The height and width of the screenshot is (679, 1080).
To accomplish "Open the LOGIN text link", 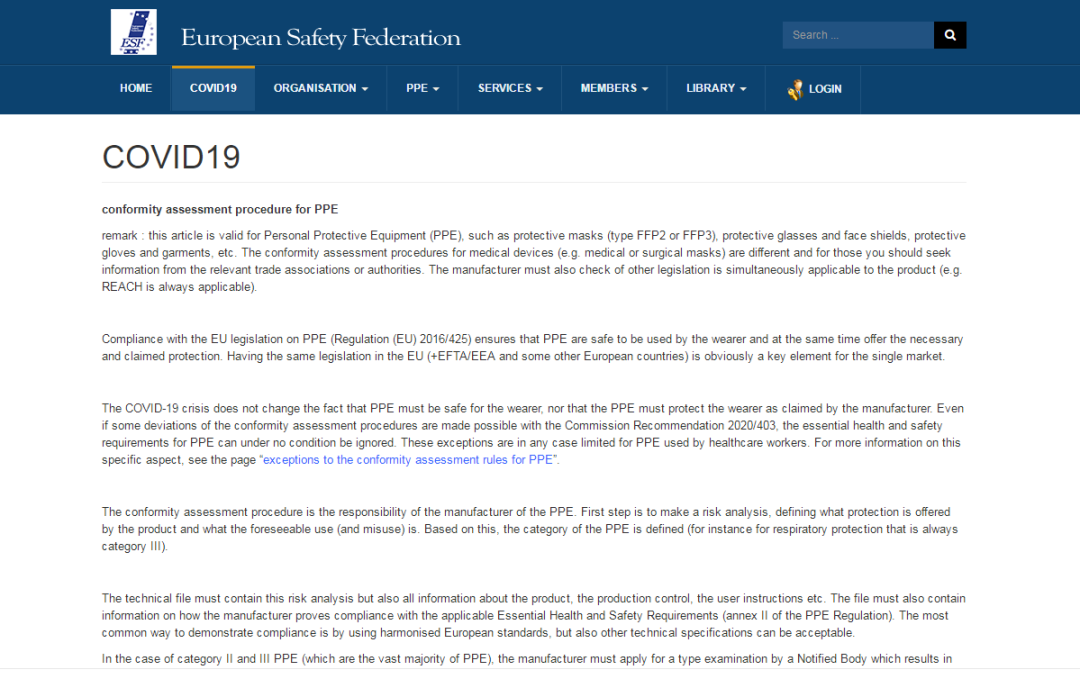I will point(825,89).
